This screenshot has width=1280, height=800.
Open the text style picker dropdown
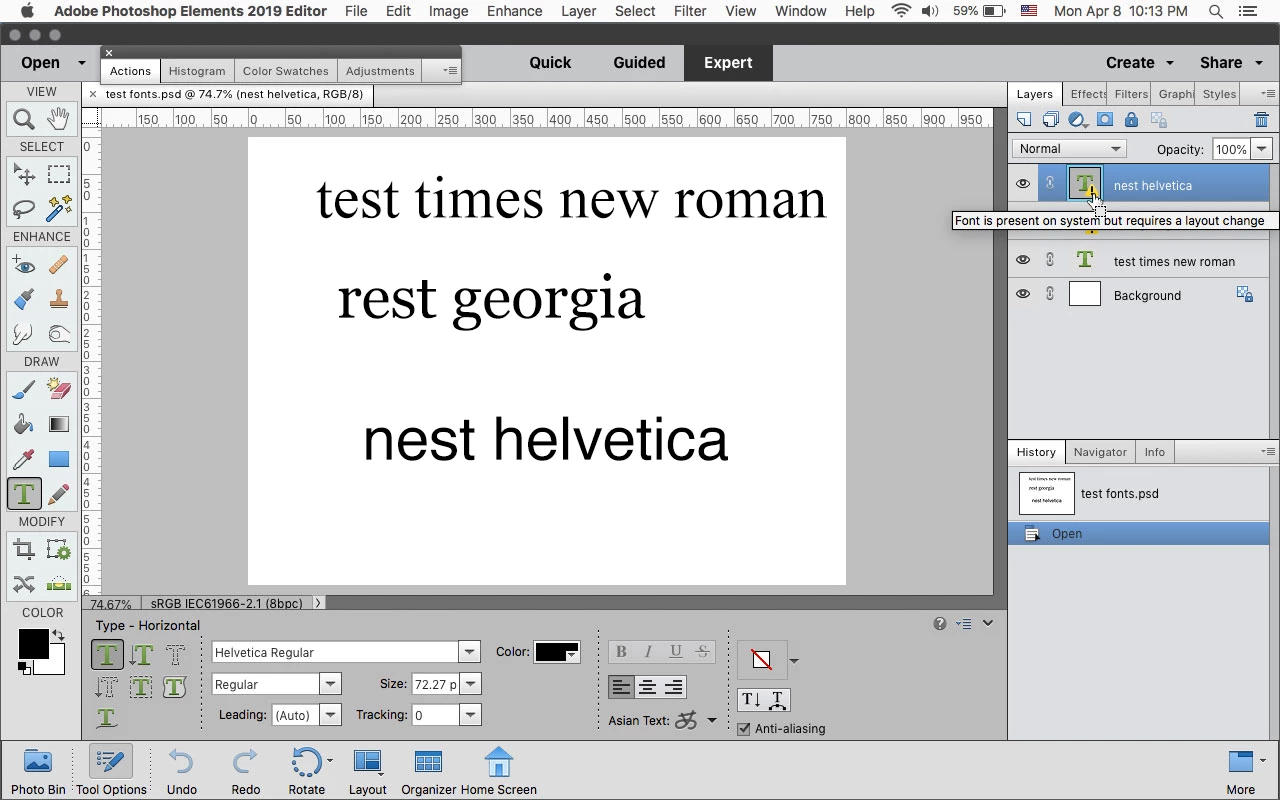794,661
